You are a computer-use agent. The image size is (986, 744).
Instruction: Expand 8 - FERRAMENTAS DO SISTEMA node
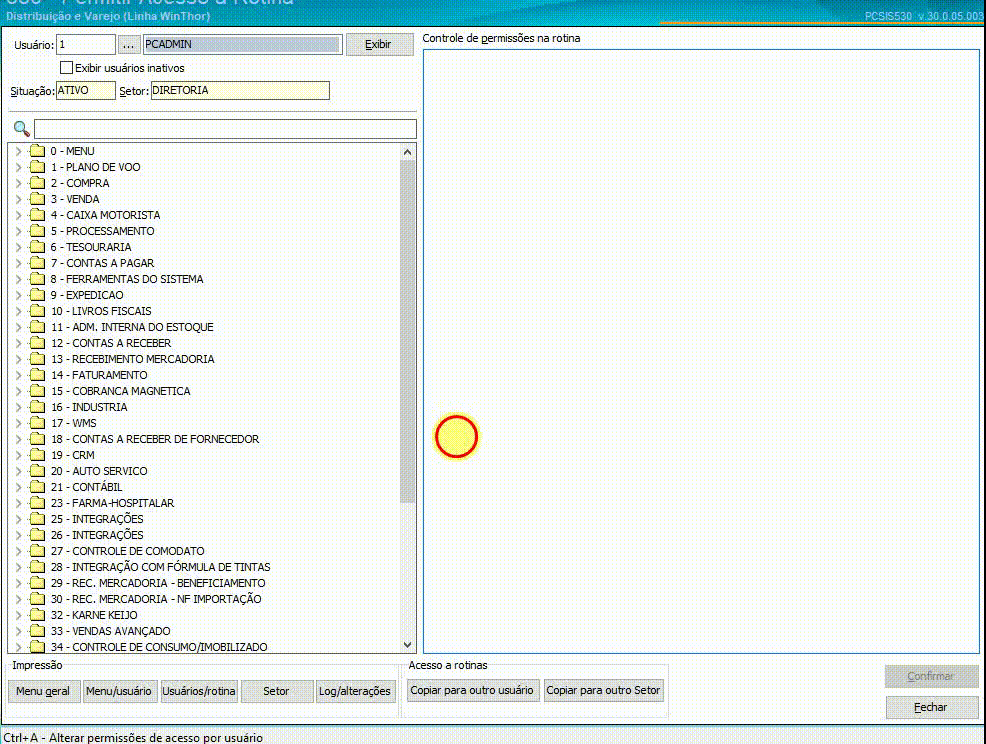click(18, 279)
